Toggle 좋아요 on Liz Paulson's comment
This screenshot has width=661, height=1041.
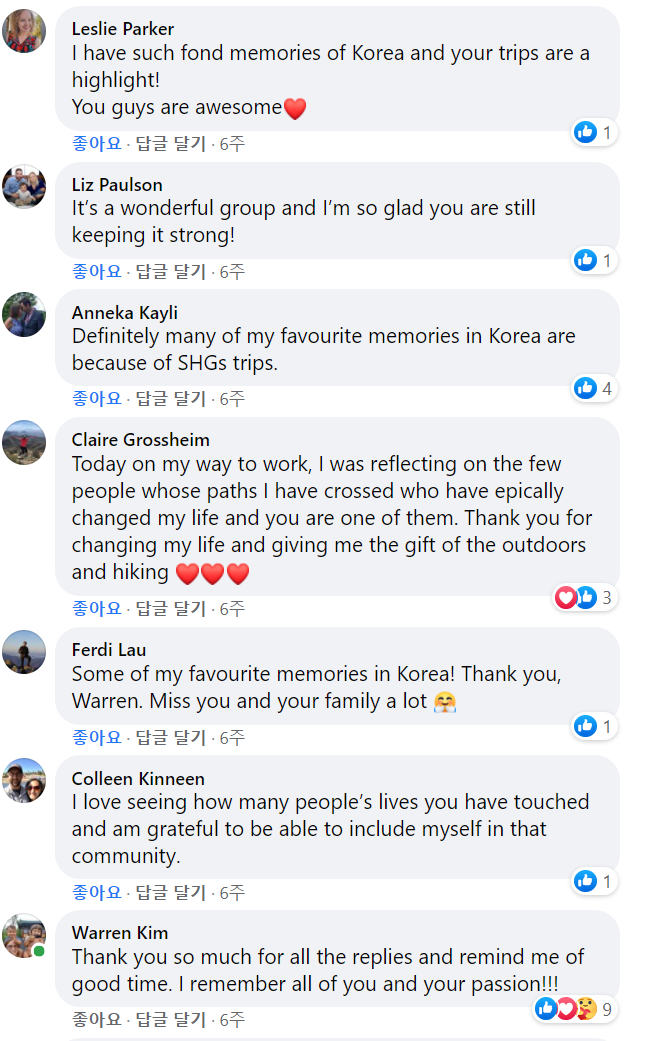click(x=95, y=271)
